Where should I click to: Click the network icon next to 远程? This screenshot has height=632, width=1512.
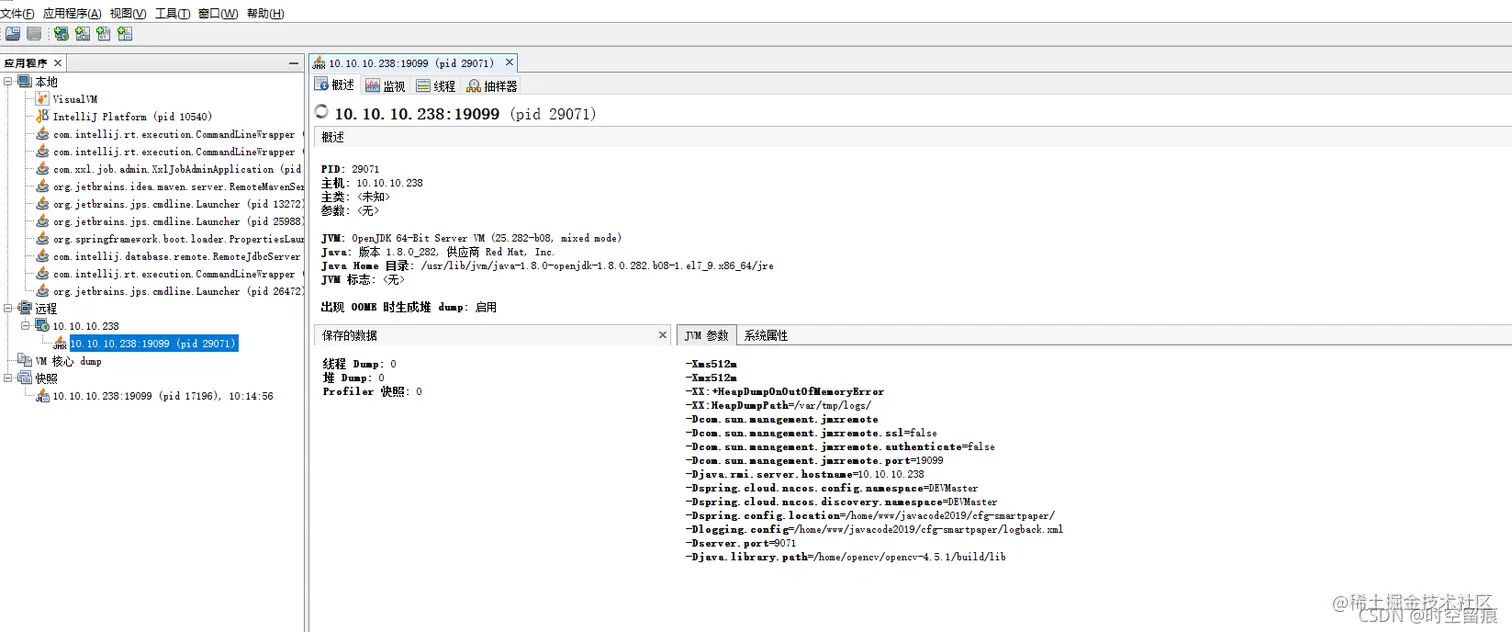[x=24, y=309]
